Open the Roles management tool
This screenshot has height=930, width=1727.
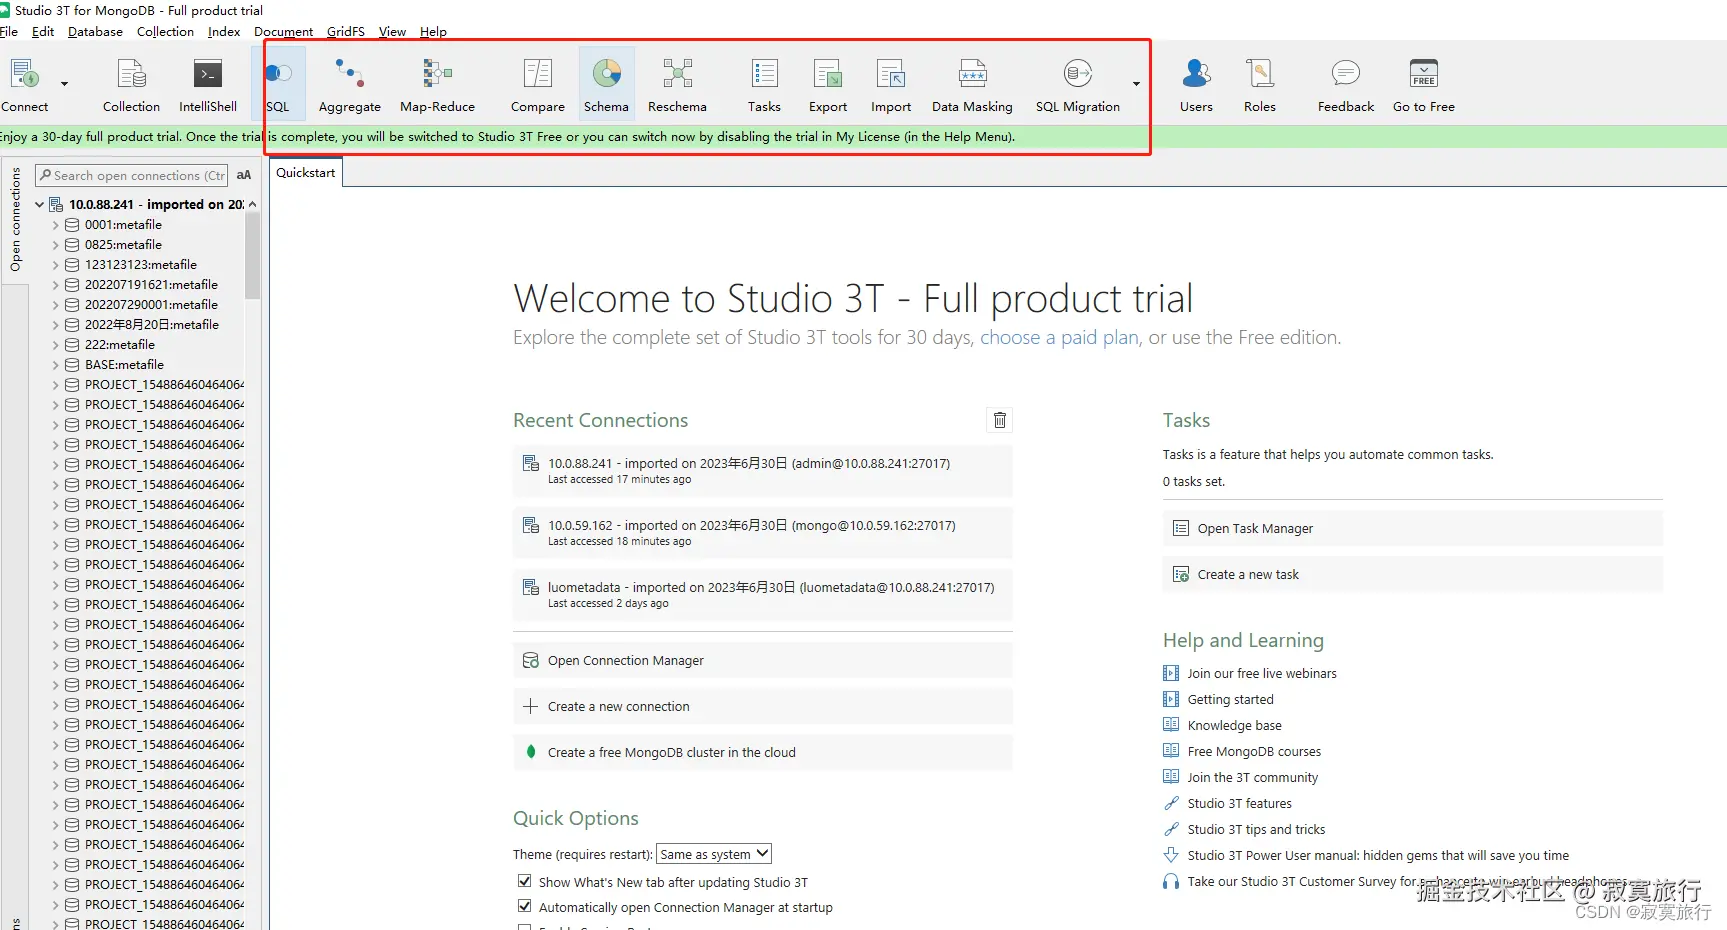[x=1260, y=84]
